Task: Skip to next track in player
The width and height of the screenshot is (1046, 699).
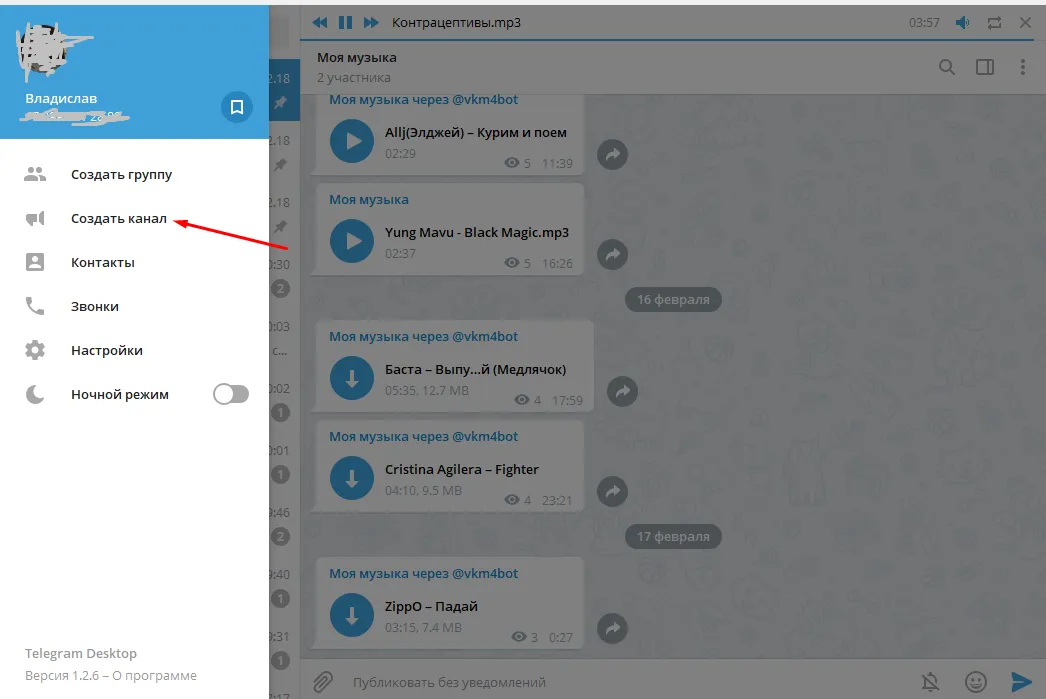Action: coord(371,23)
